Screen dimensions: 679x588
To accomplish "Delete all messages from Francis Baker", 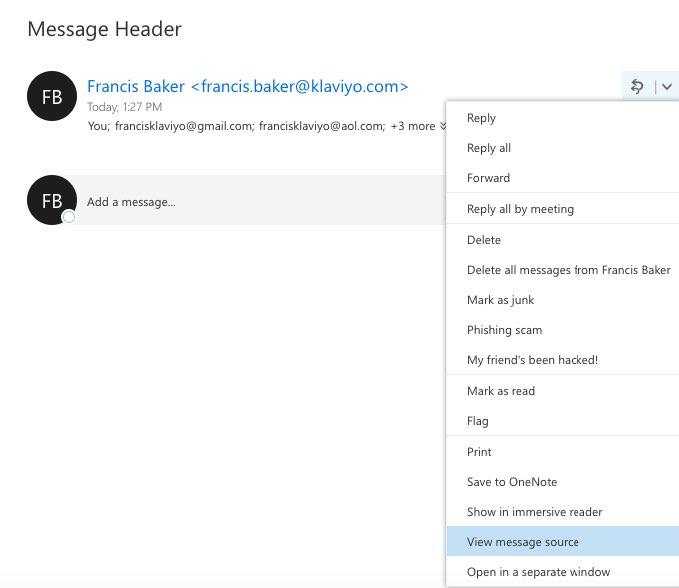I will (x=568, y=270).
